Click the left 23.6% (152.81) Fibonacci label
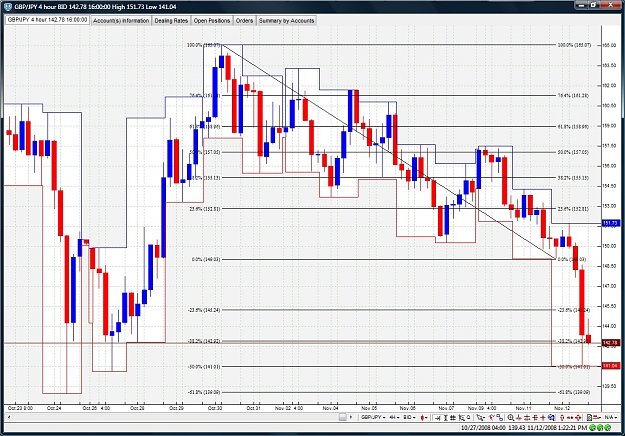Image resolution: width=625 pixels, height=436 pixels. click(204, 208)
